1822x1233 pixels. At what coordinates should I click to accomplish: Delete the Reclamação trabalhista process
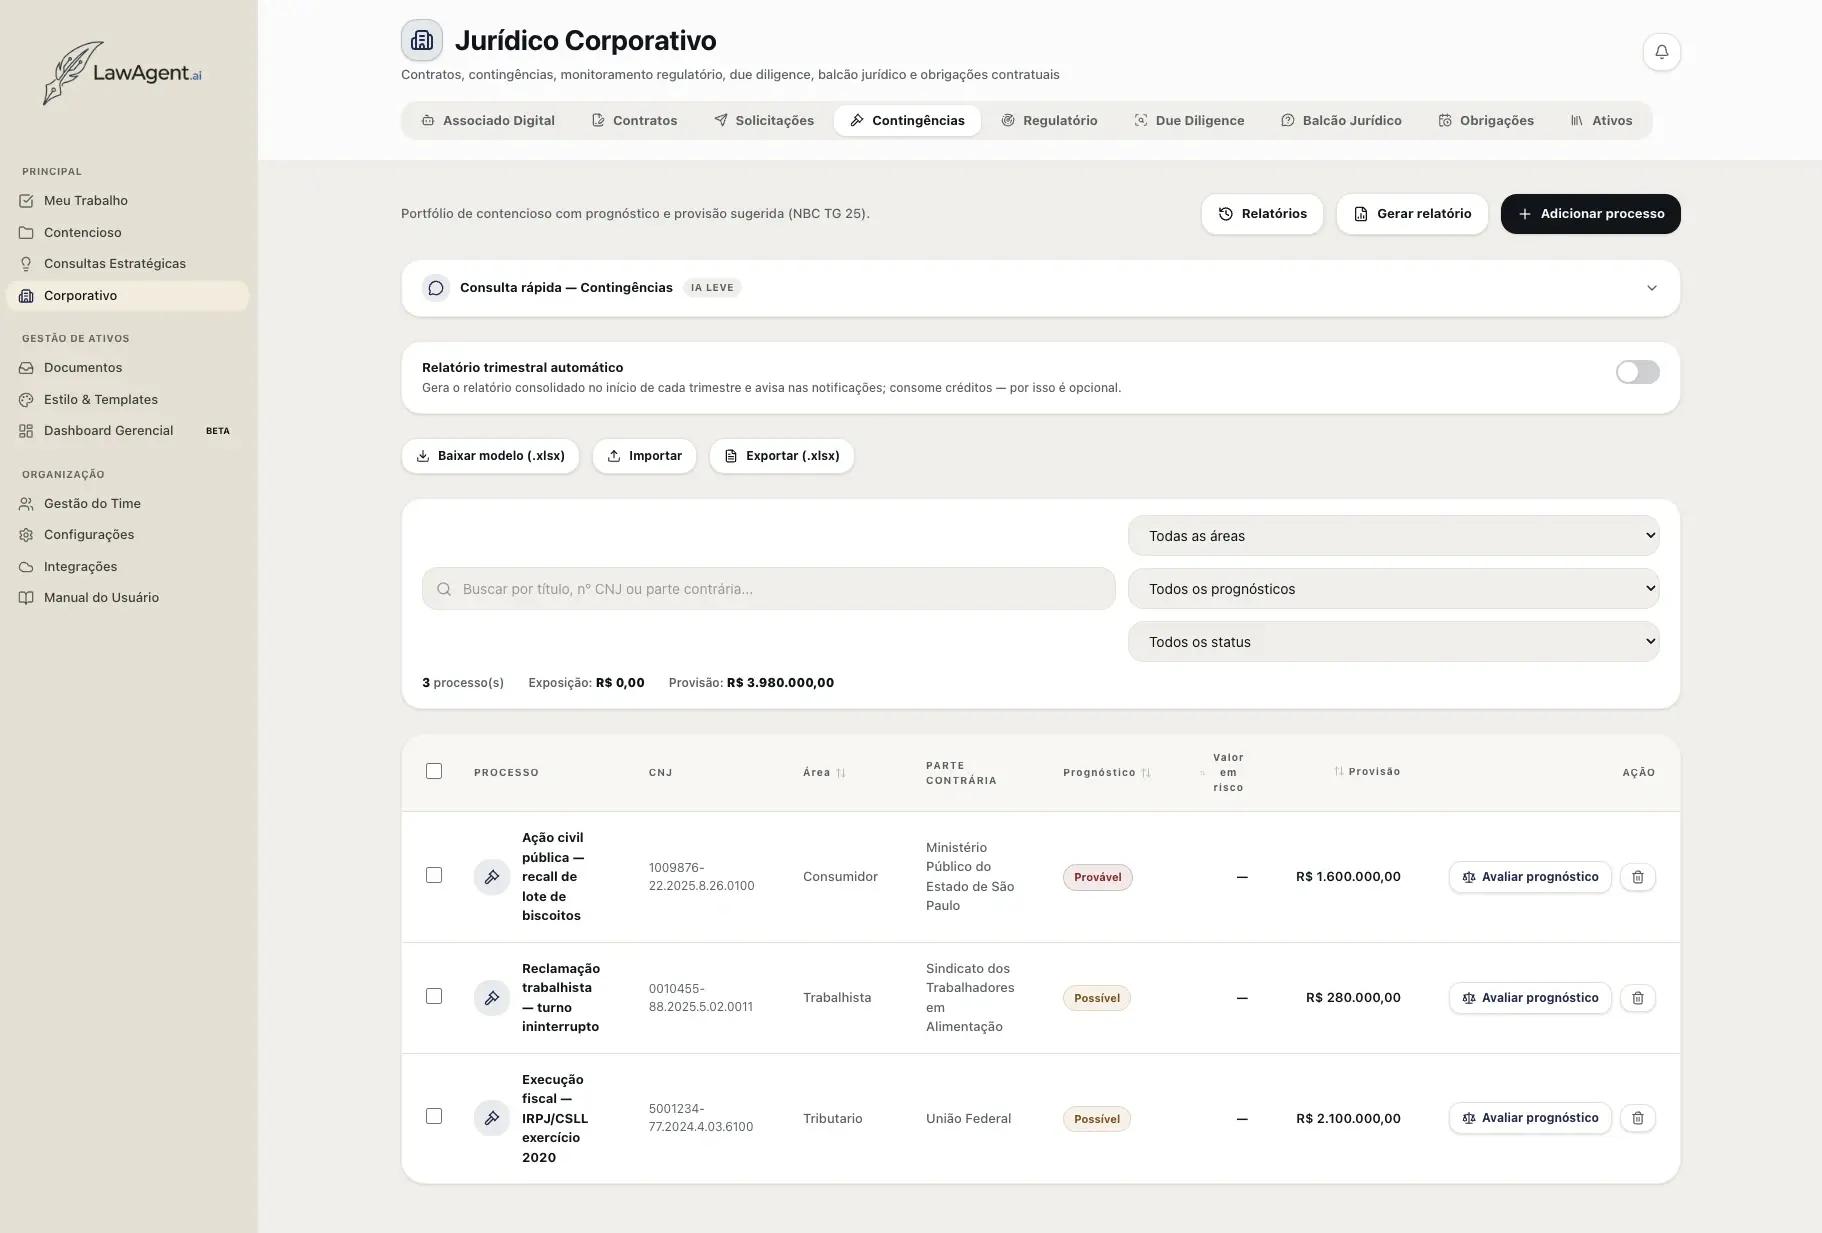[x=1637, y=998]
